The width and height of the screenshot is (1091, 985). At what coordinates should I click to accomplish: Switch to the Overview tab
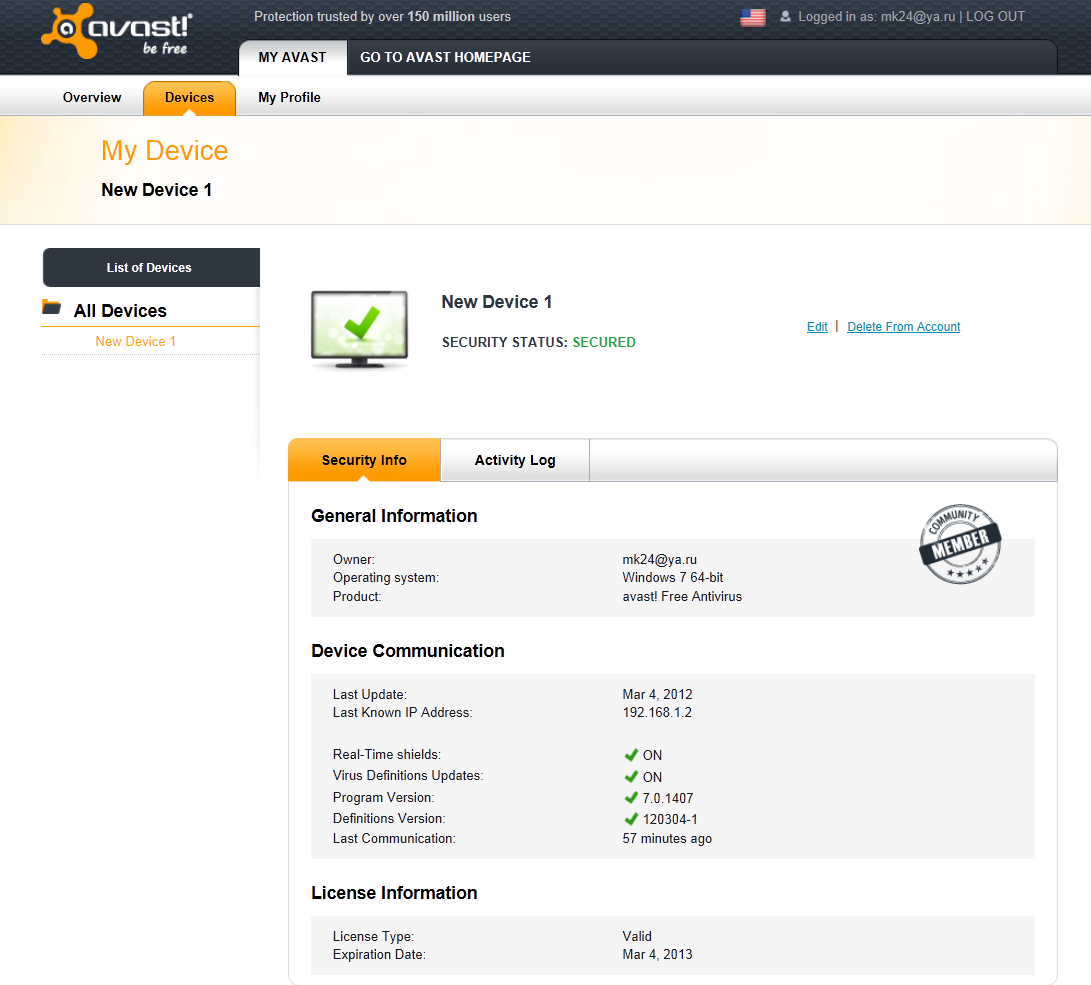coord(92,97)
